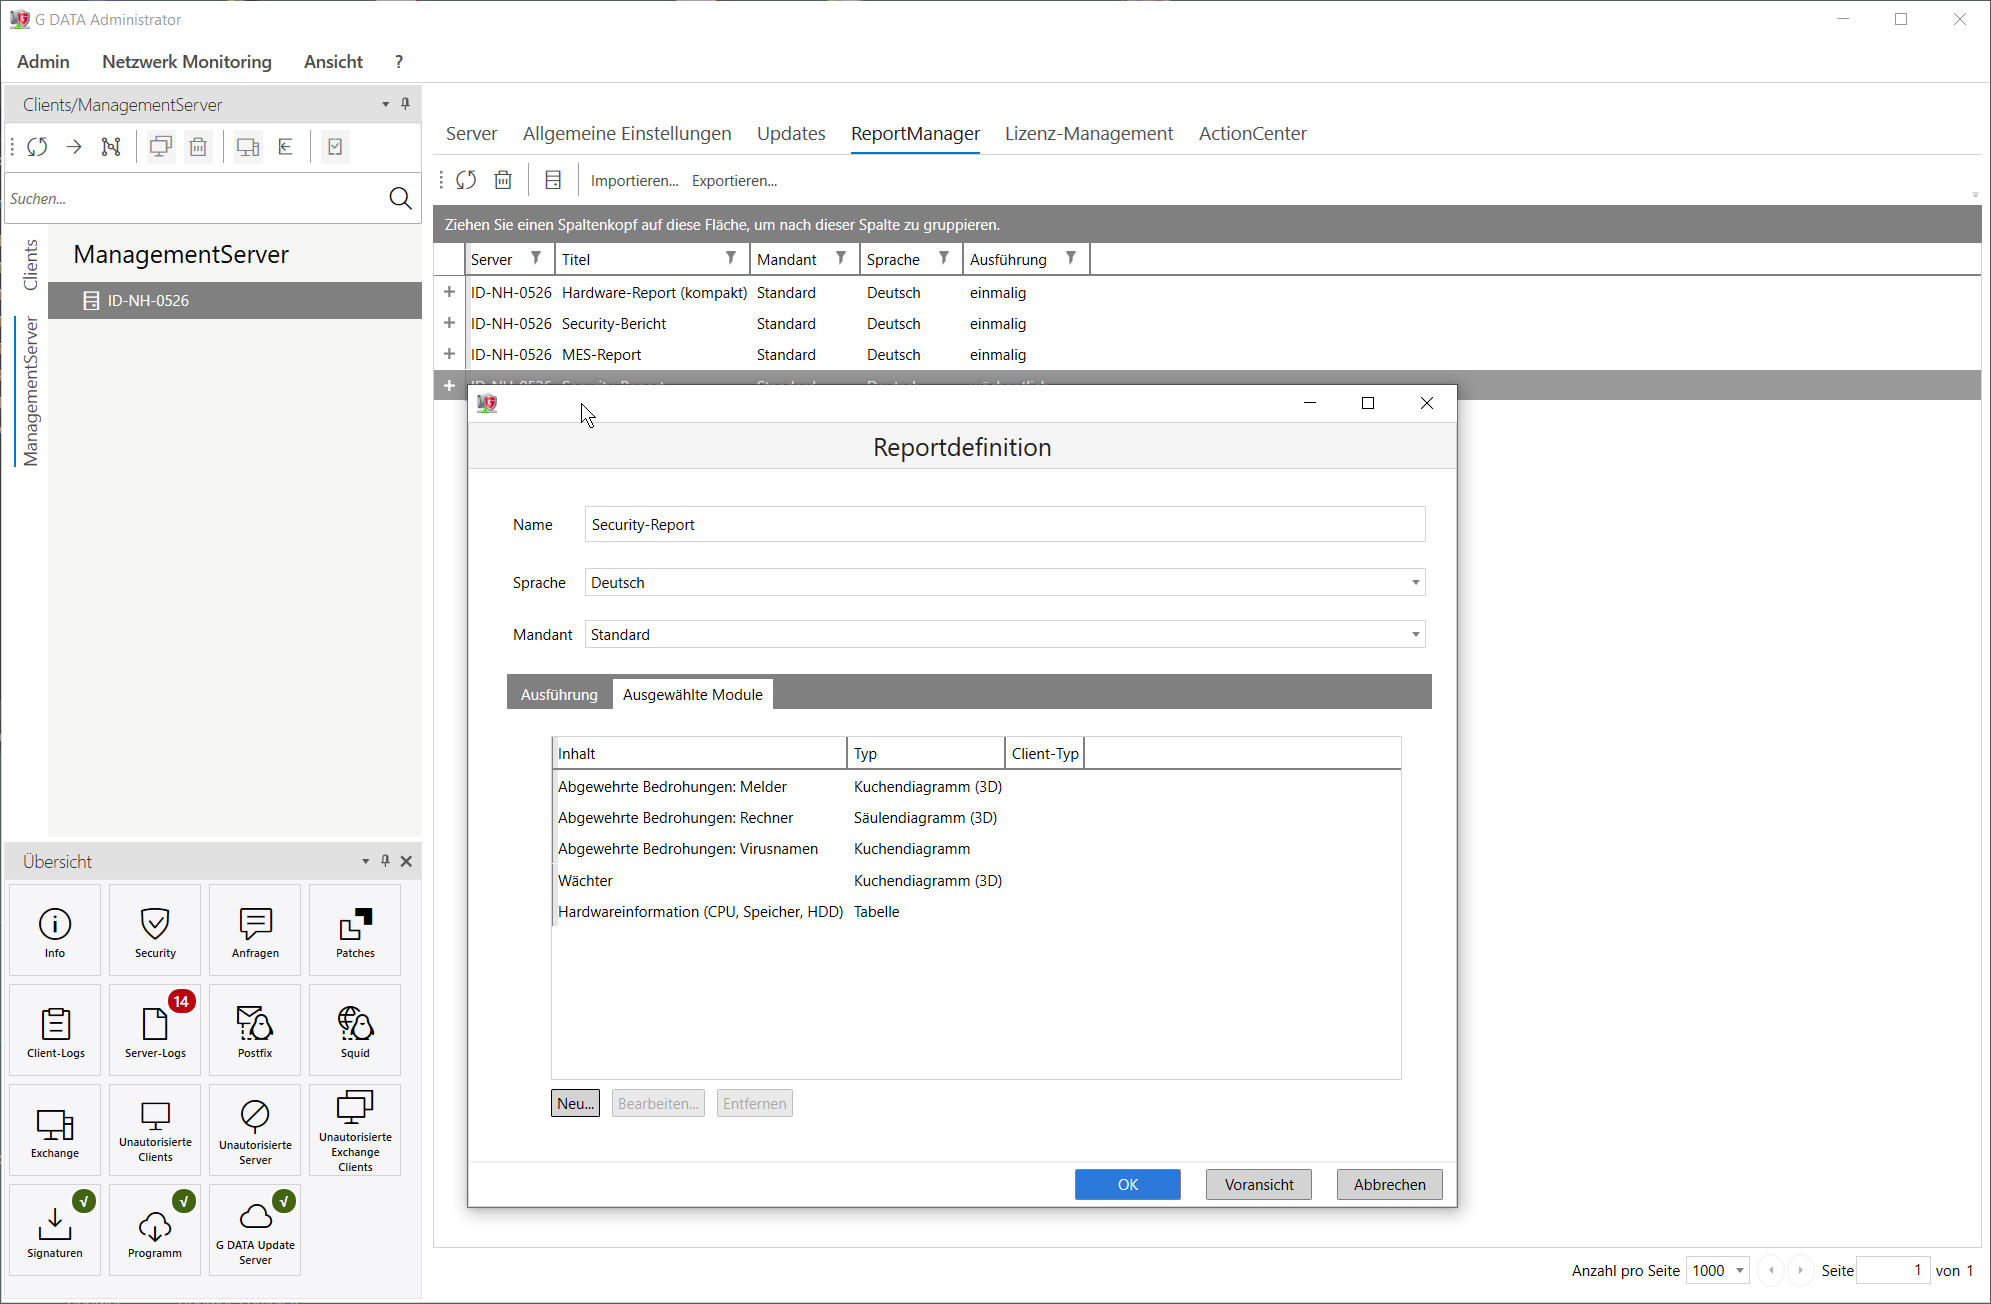
Task: Open the Mandant dropdown in Reportdefinition
Action: pos(1415,635)
